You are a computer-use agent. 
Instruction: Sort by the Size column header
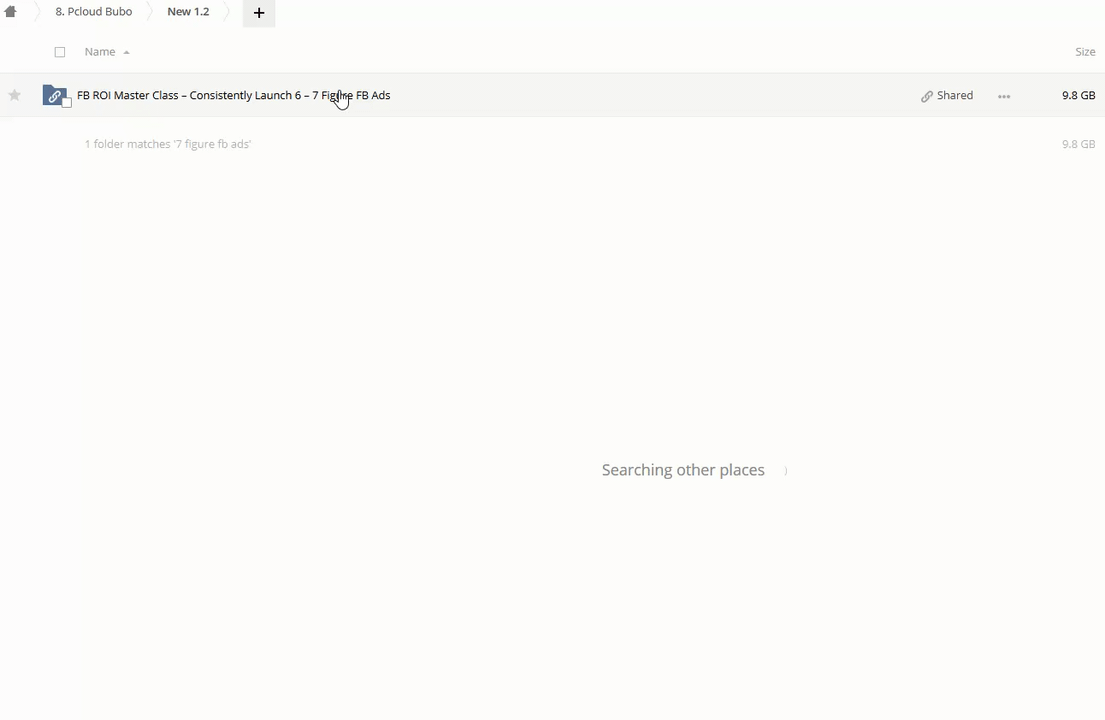point(1084,52)
